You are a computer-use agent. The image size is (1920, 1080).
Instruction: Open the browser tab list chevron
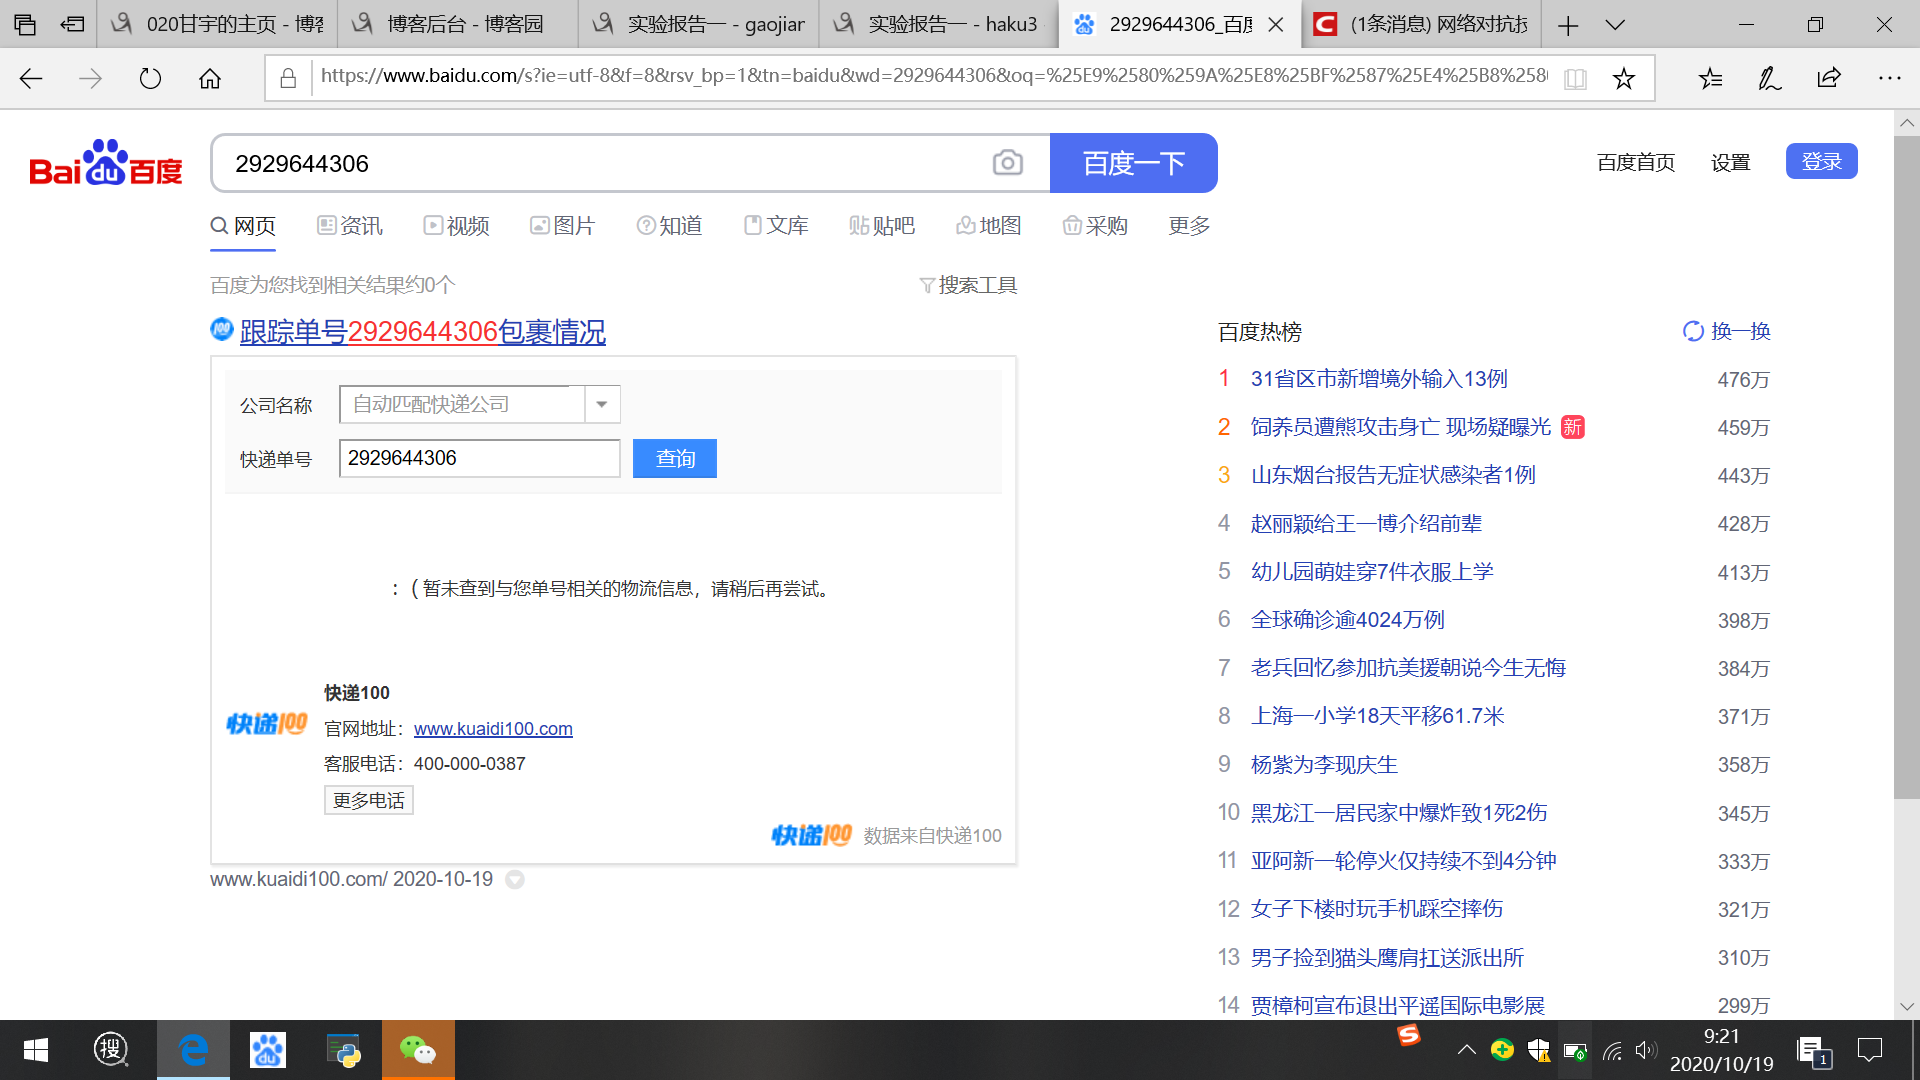click(x=1615, y=25)
